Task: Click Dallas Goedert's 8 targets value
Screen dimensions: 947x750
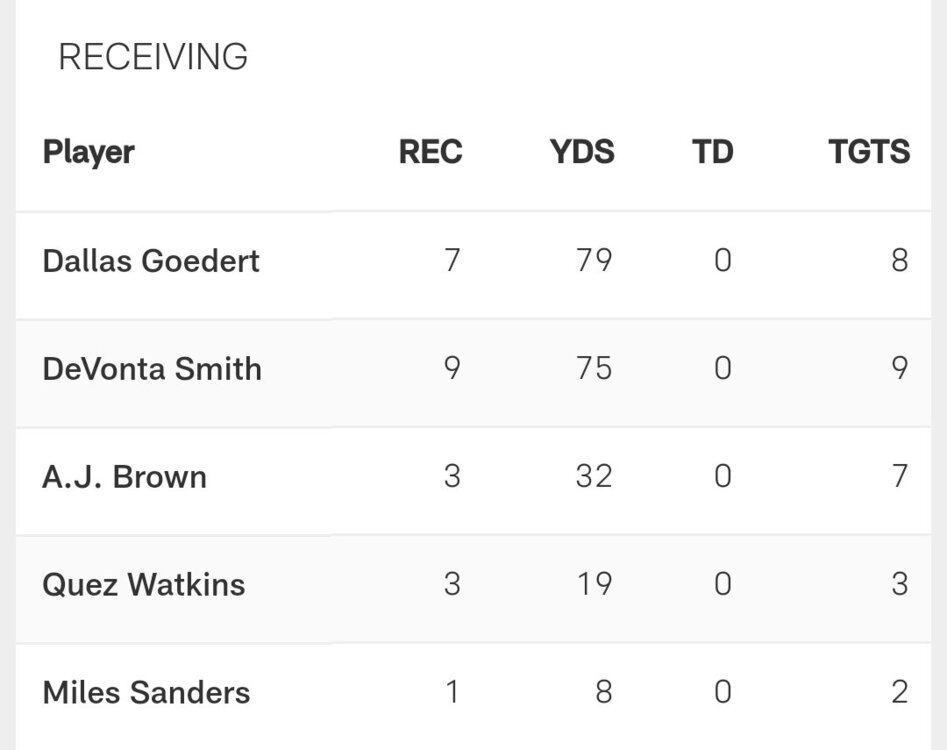Action: (x=899, y=261)
